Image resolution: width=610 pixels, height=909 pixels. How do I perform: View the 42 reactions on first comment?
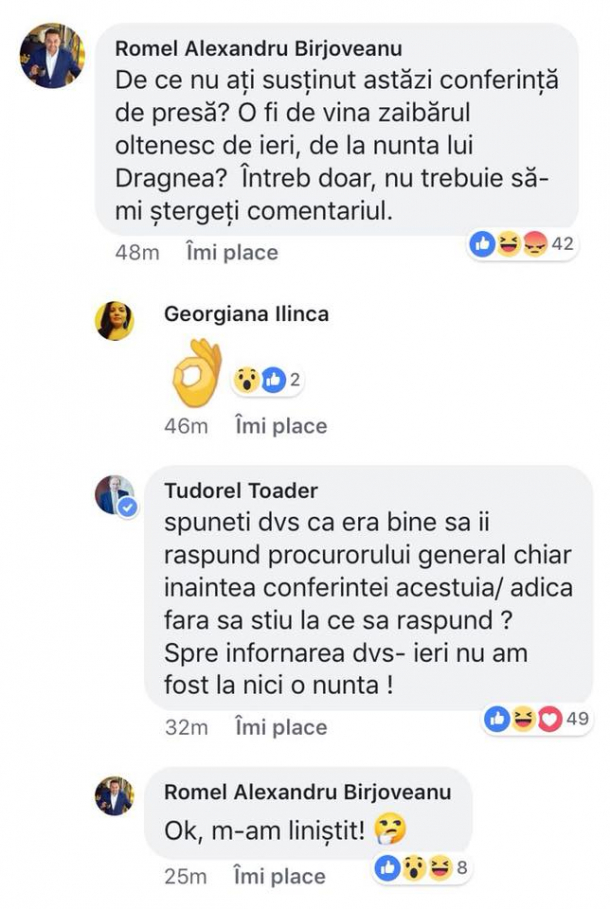tap(523, 245)
